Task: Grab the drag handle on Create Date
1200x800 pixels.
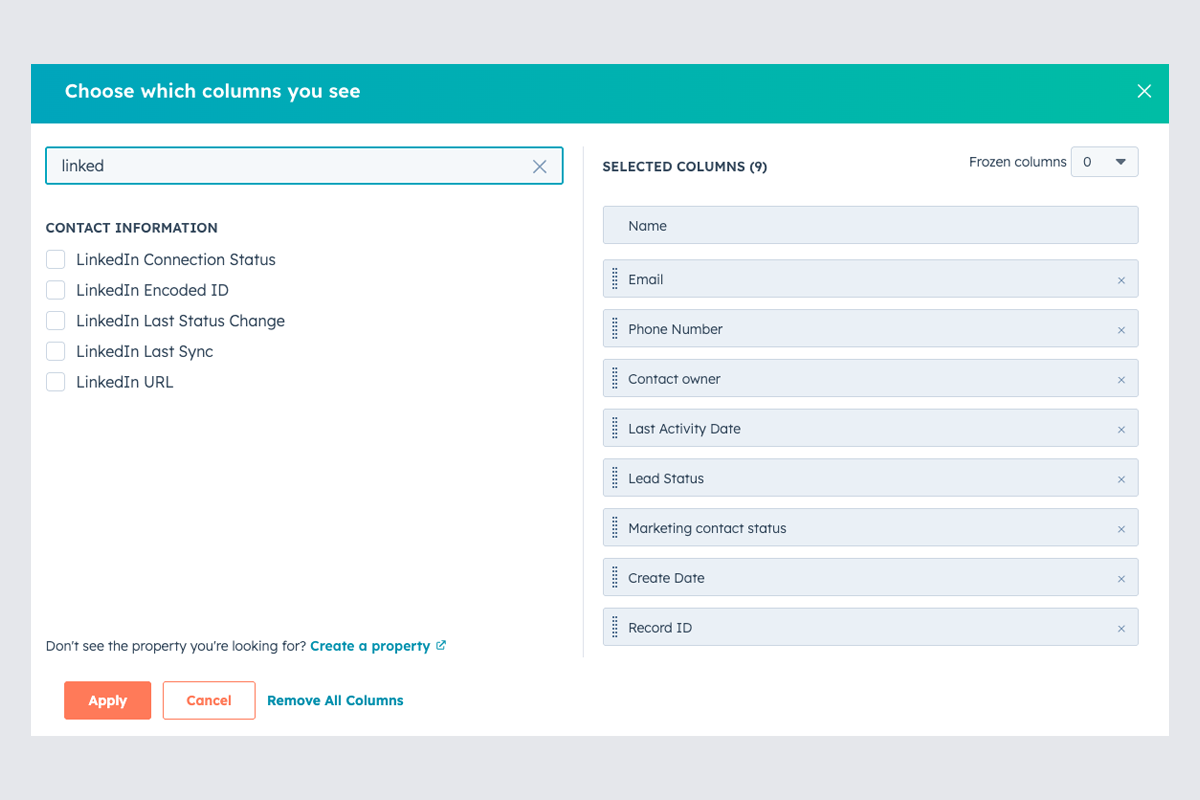Action: point(613,577)
